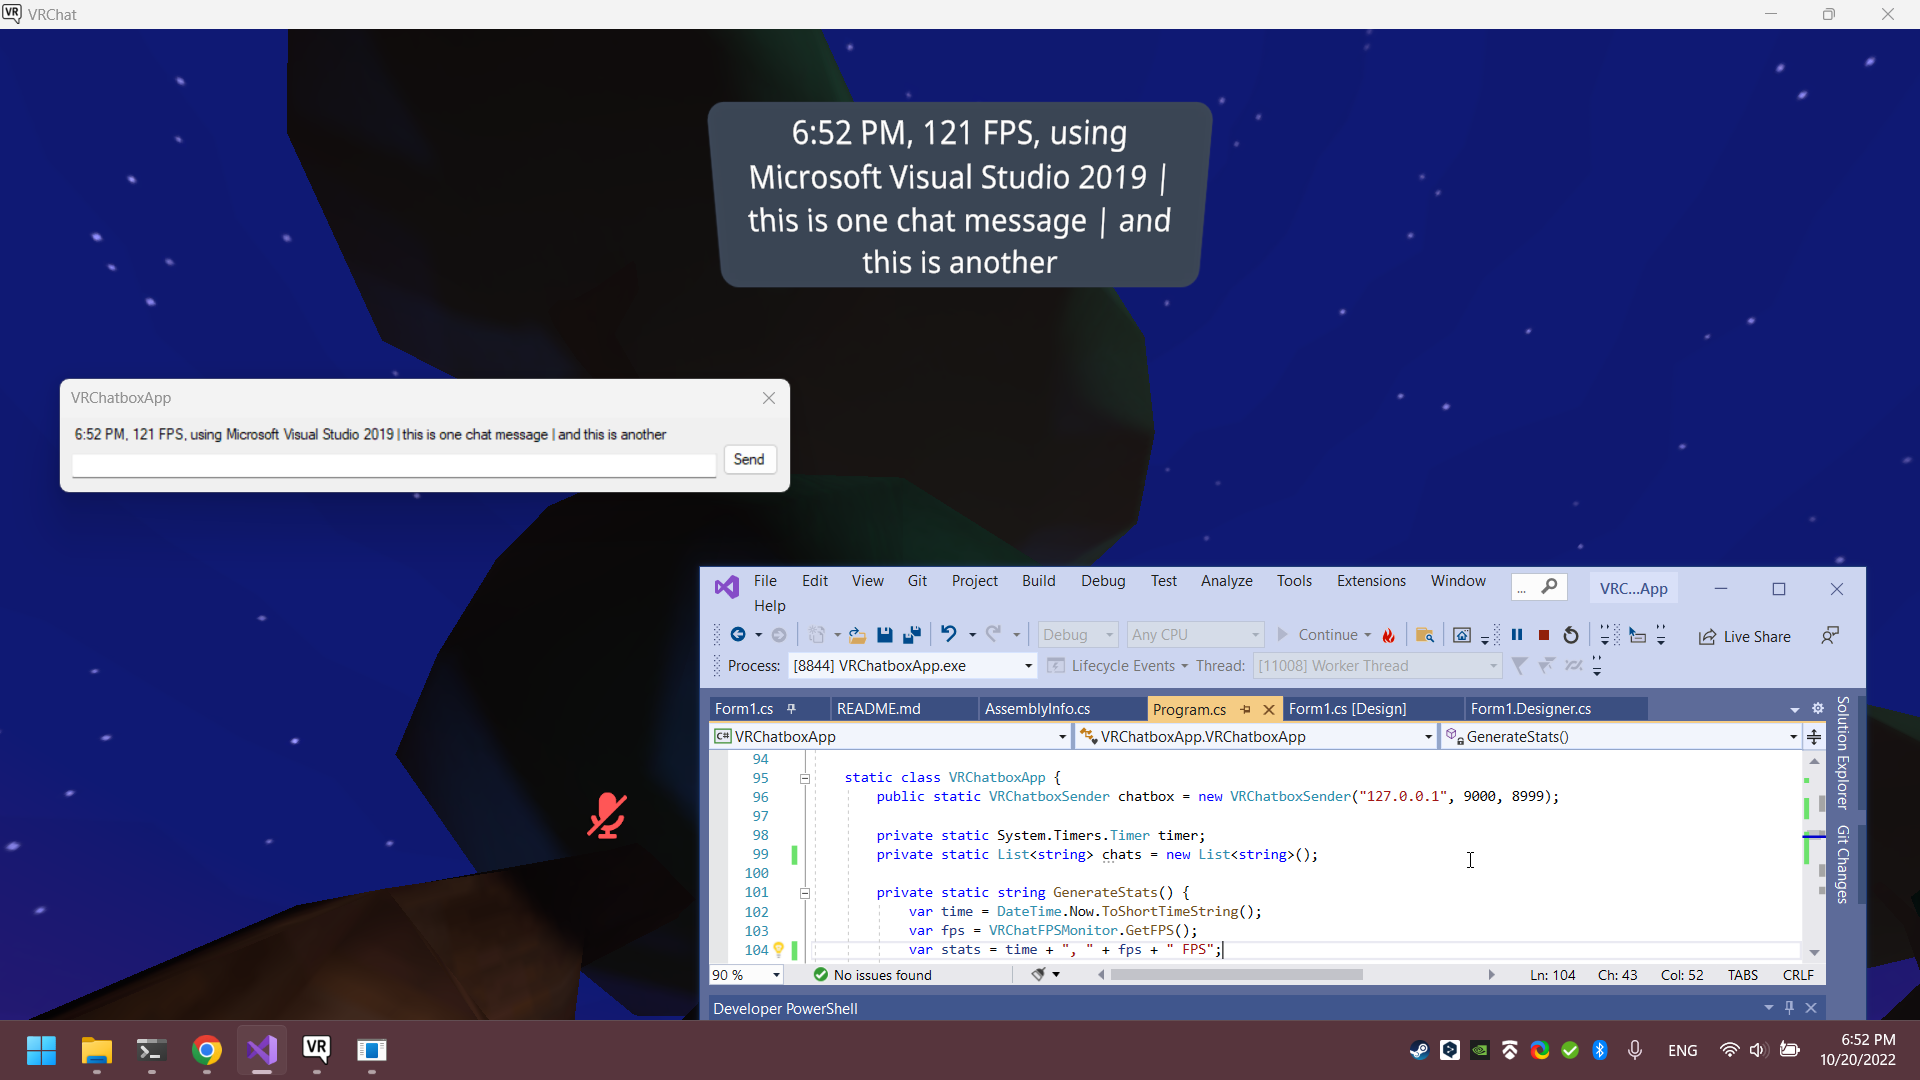Expand the Lifecycle Events dropdown
This screenshot has width=1920, height=1080.
(1184, 666)
